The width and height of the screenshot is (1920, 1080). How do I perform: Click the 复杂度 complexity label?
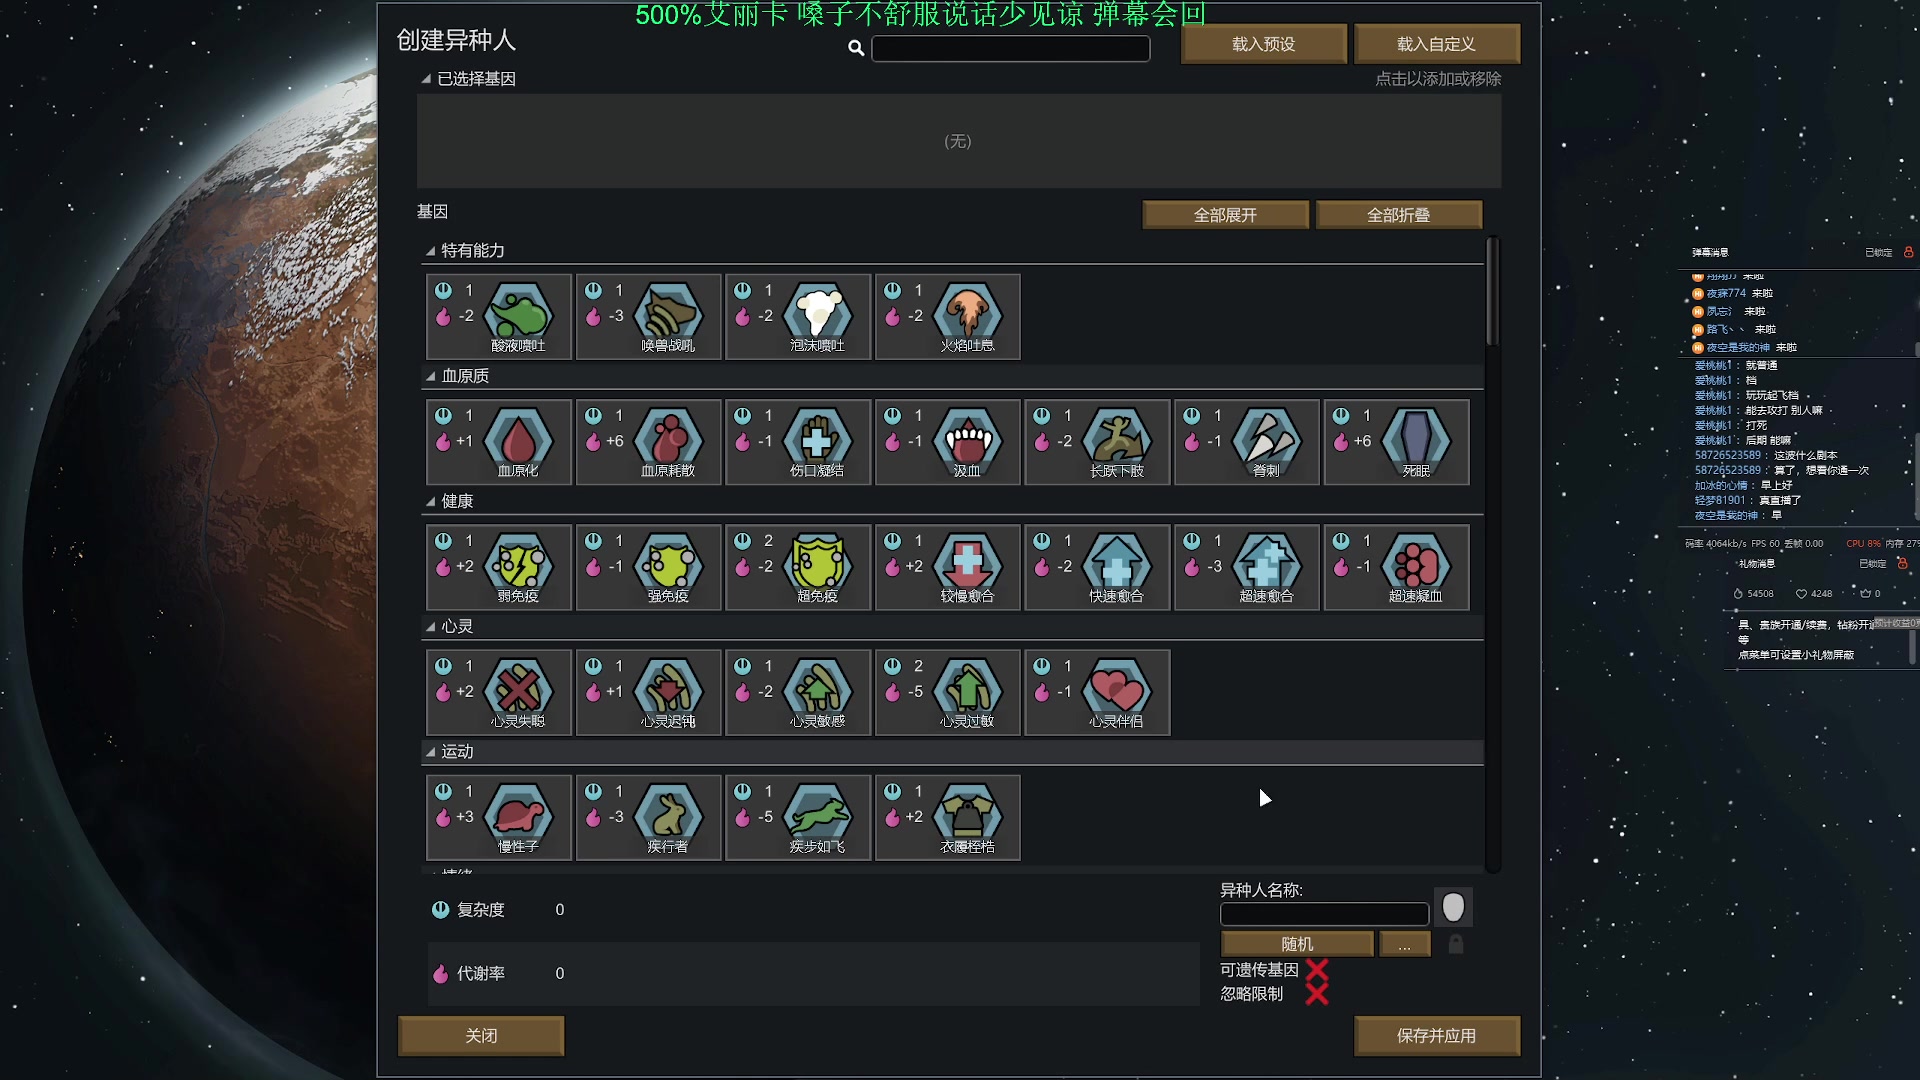[481, 910]
